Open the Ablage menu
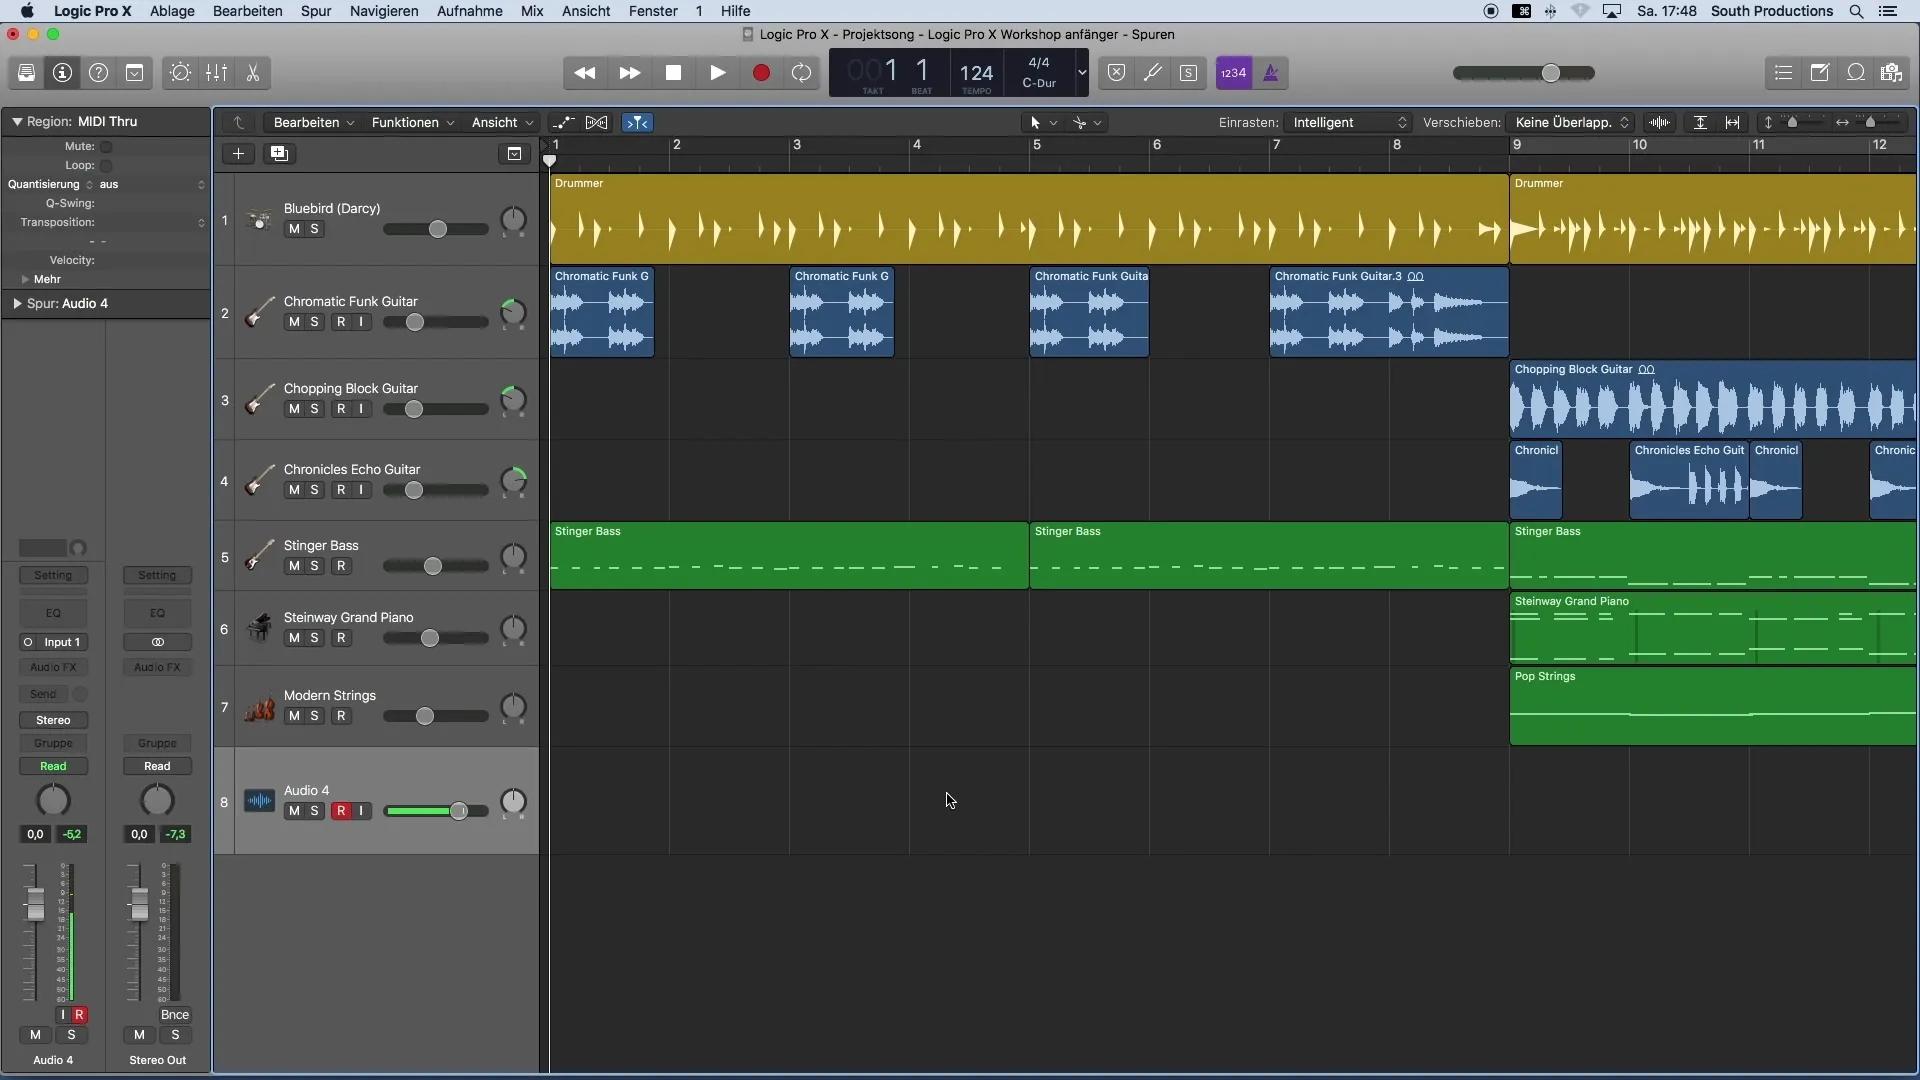The height and width of the screenshot is (1080, 1920). (x=172, y=11)
